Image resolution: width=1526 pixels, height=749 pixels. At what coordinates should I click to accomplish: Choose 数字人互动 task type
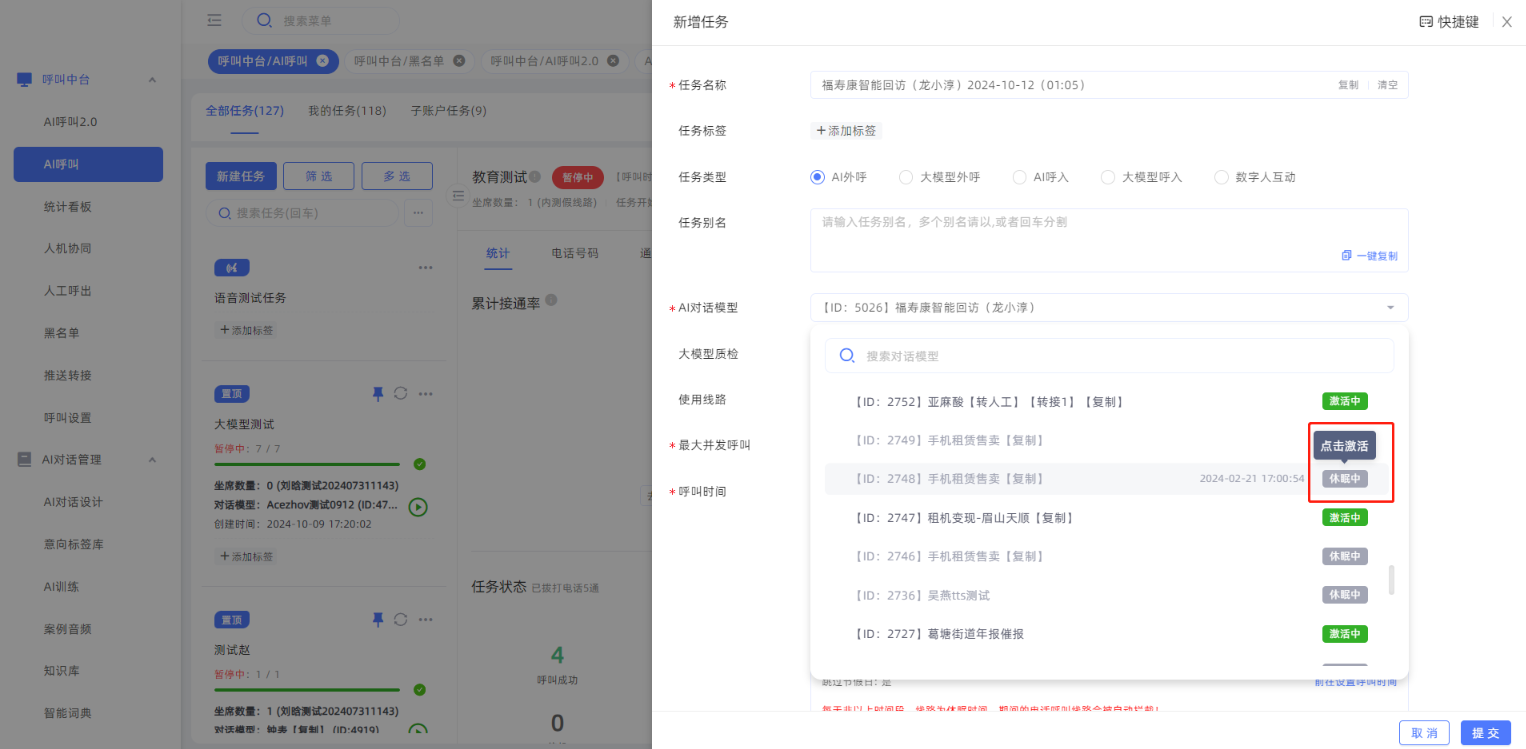click(1221, 177)
